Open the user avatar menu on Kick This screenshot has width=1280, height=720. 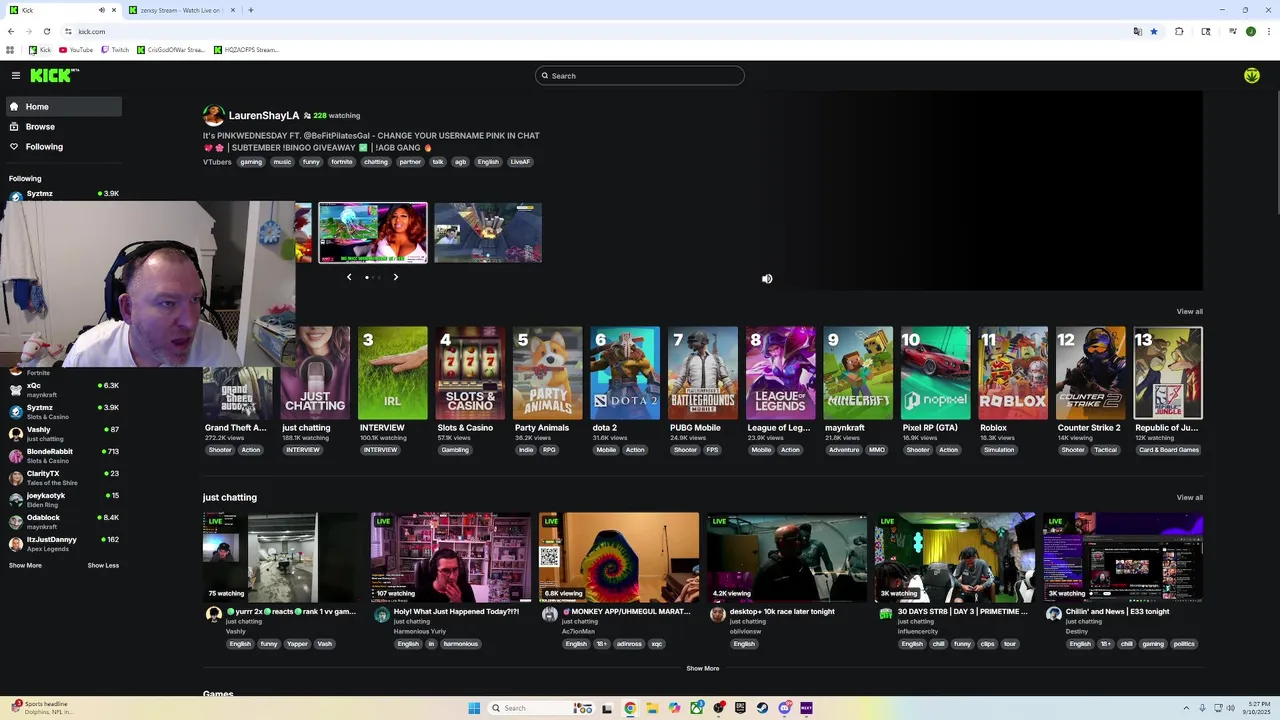click(1251, 75)
